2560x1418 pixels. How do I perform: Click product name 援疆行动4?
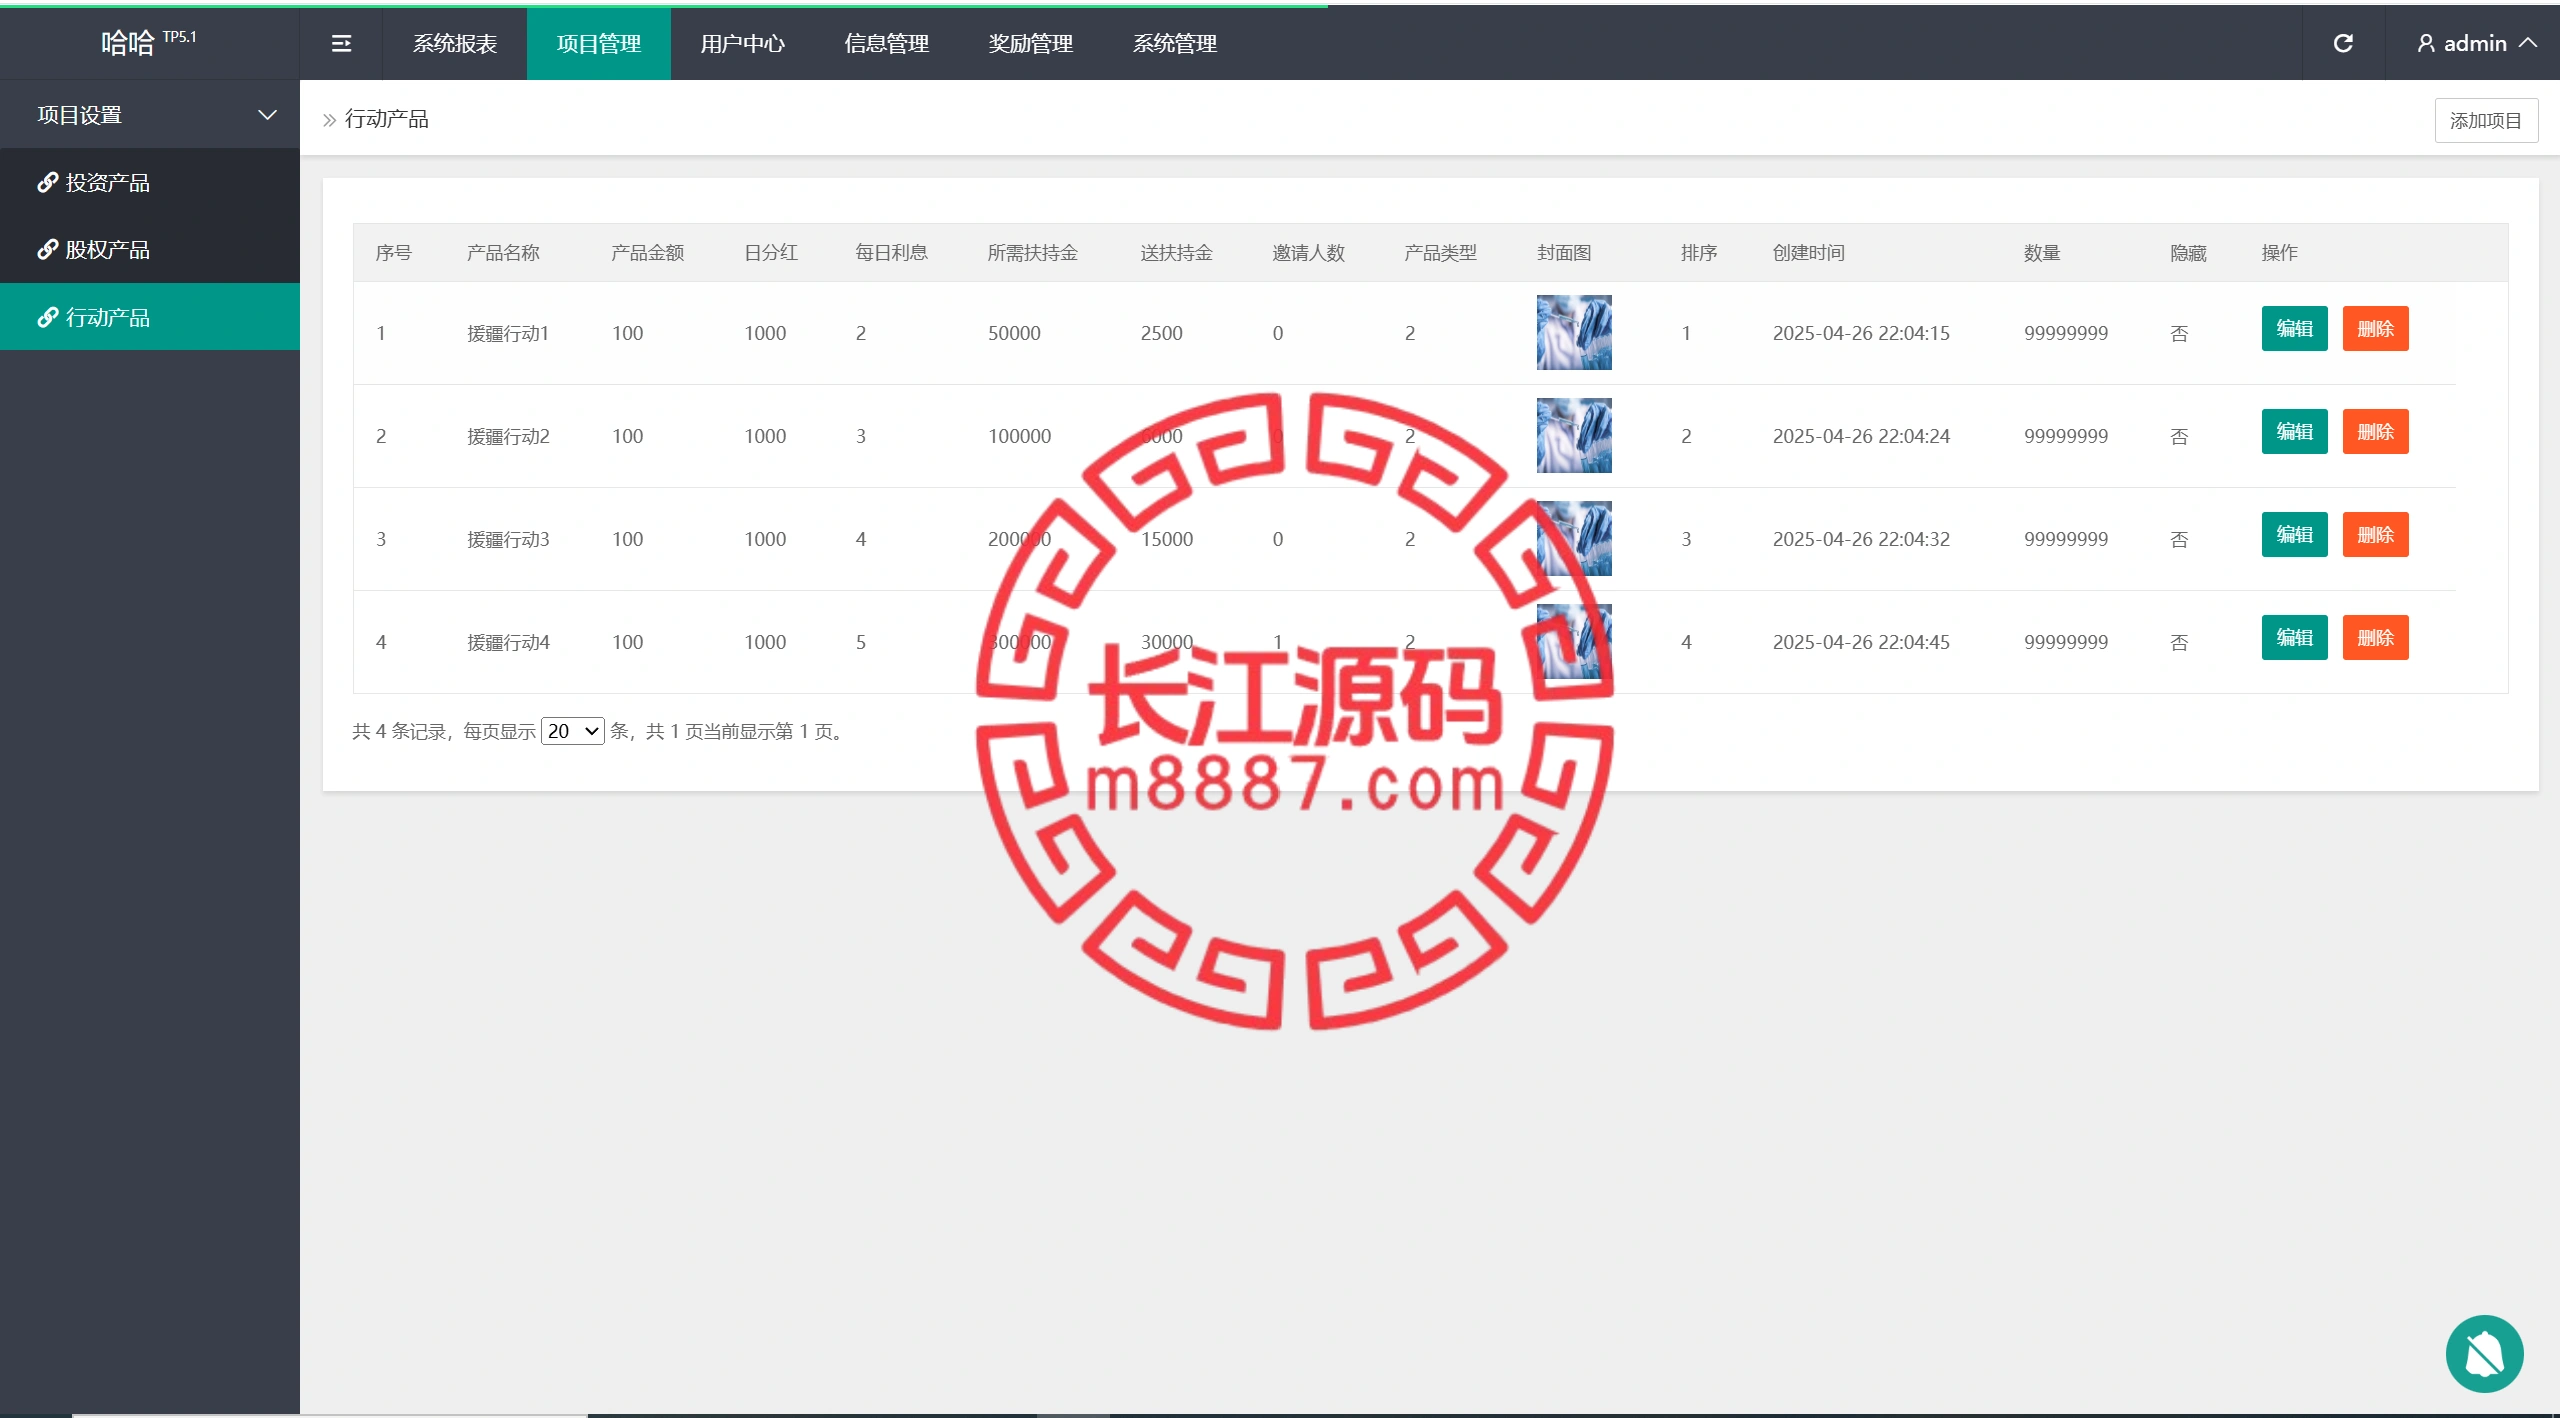[x=508, y=642]
